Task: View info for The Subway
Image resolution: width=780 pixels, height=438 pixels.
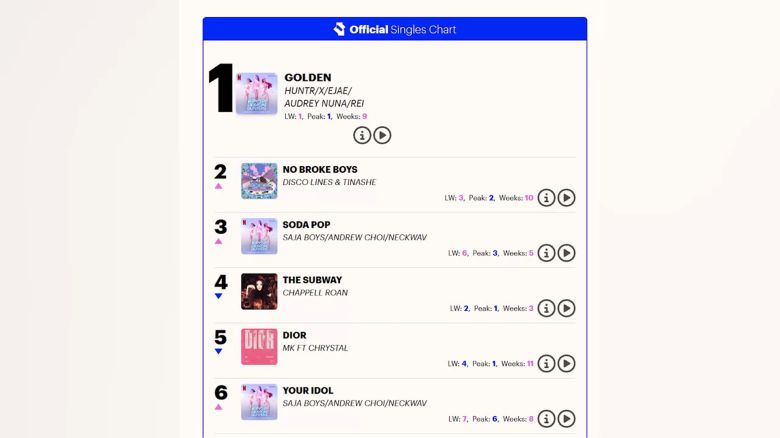Action: (546, 308)
